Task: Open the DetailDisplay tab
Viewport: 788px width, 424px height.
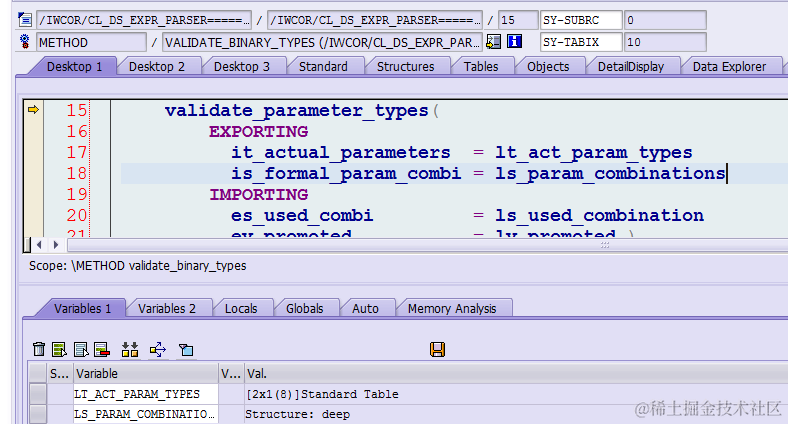Action: [x=631, y=67]
